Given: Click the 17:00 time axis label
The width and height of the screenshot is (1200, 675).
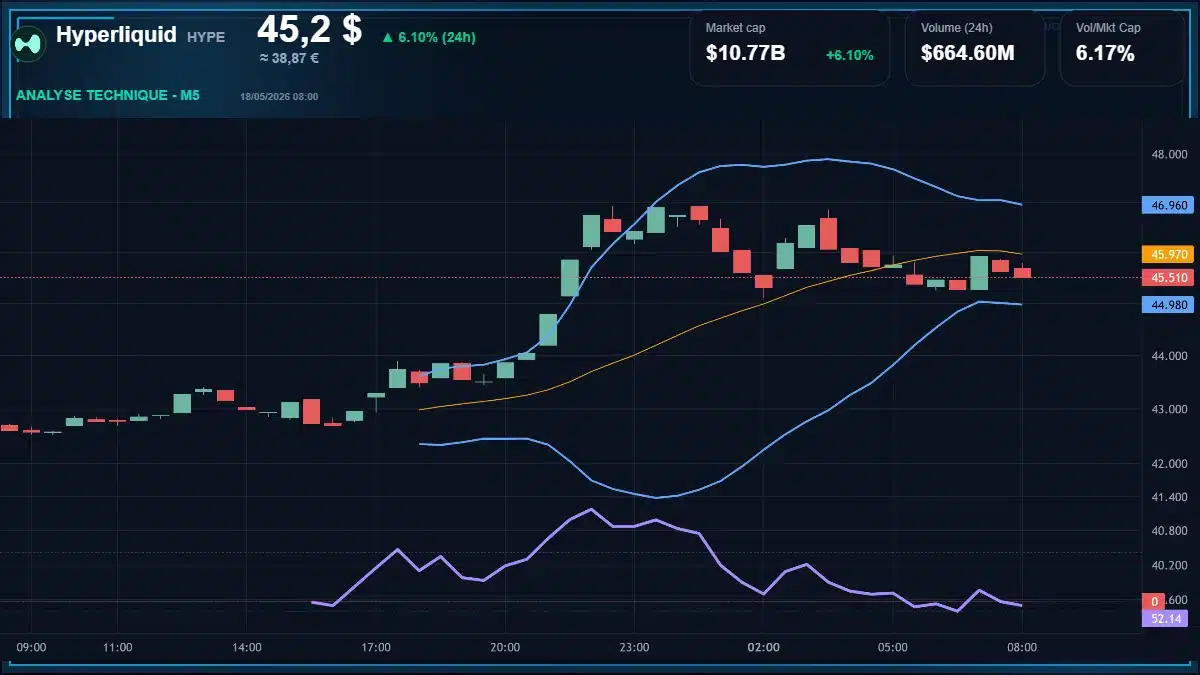Looking at the screenshot, I should [x=376, y=647].
